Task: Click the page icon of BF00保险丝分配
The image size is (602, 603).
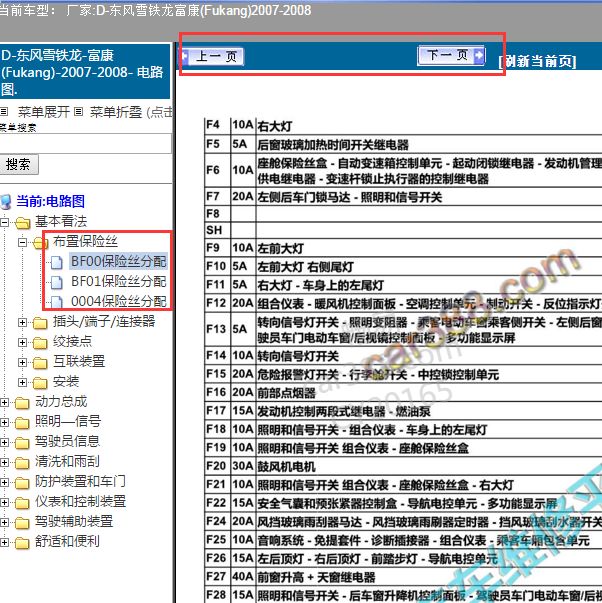Action: coord(57,262)
